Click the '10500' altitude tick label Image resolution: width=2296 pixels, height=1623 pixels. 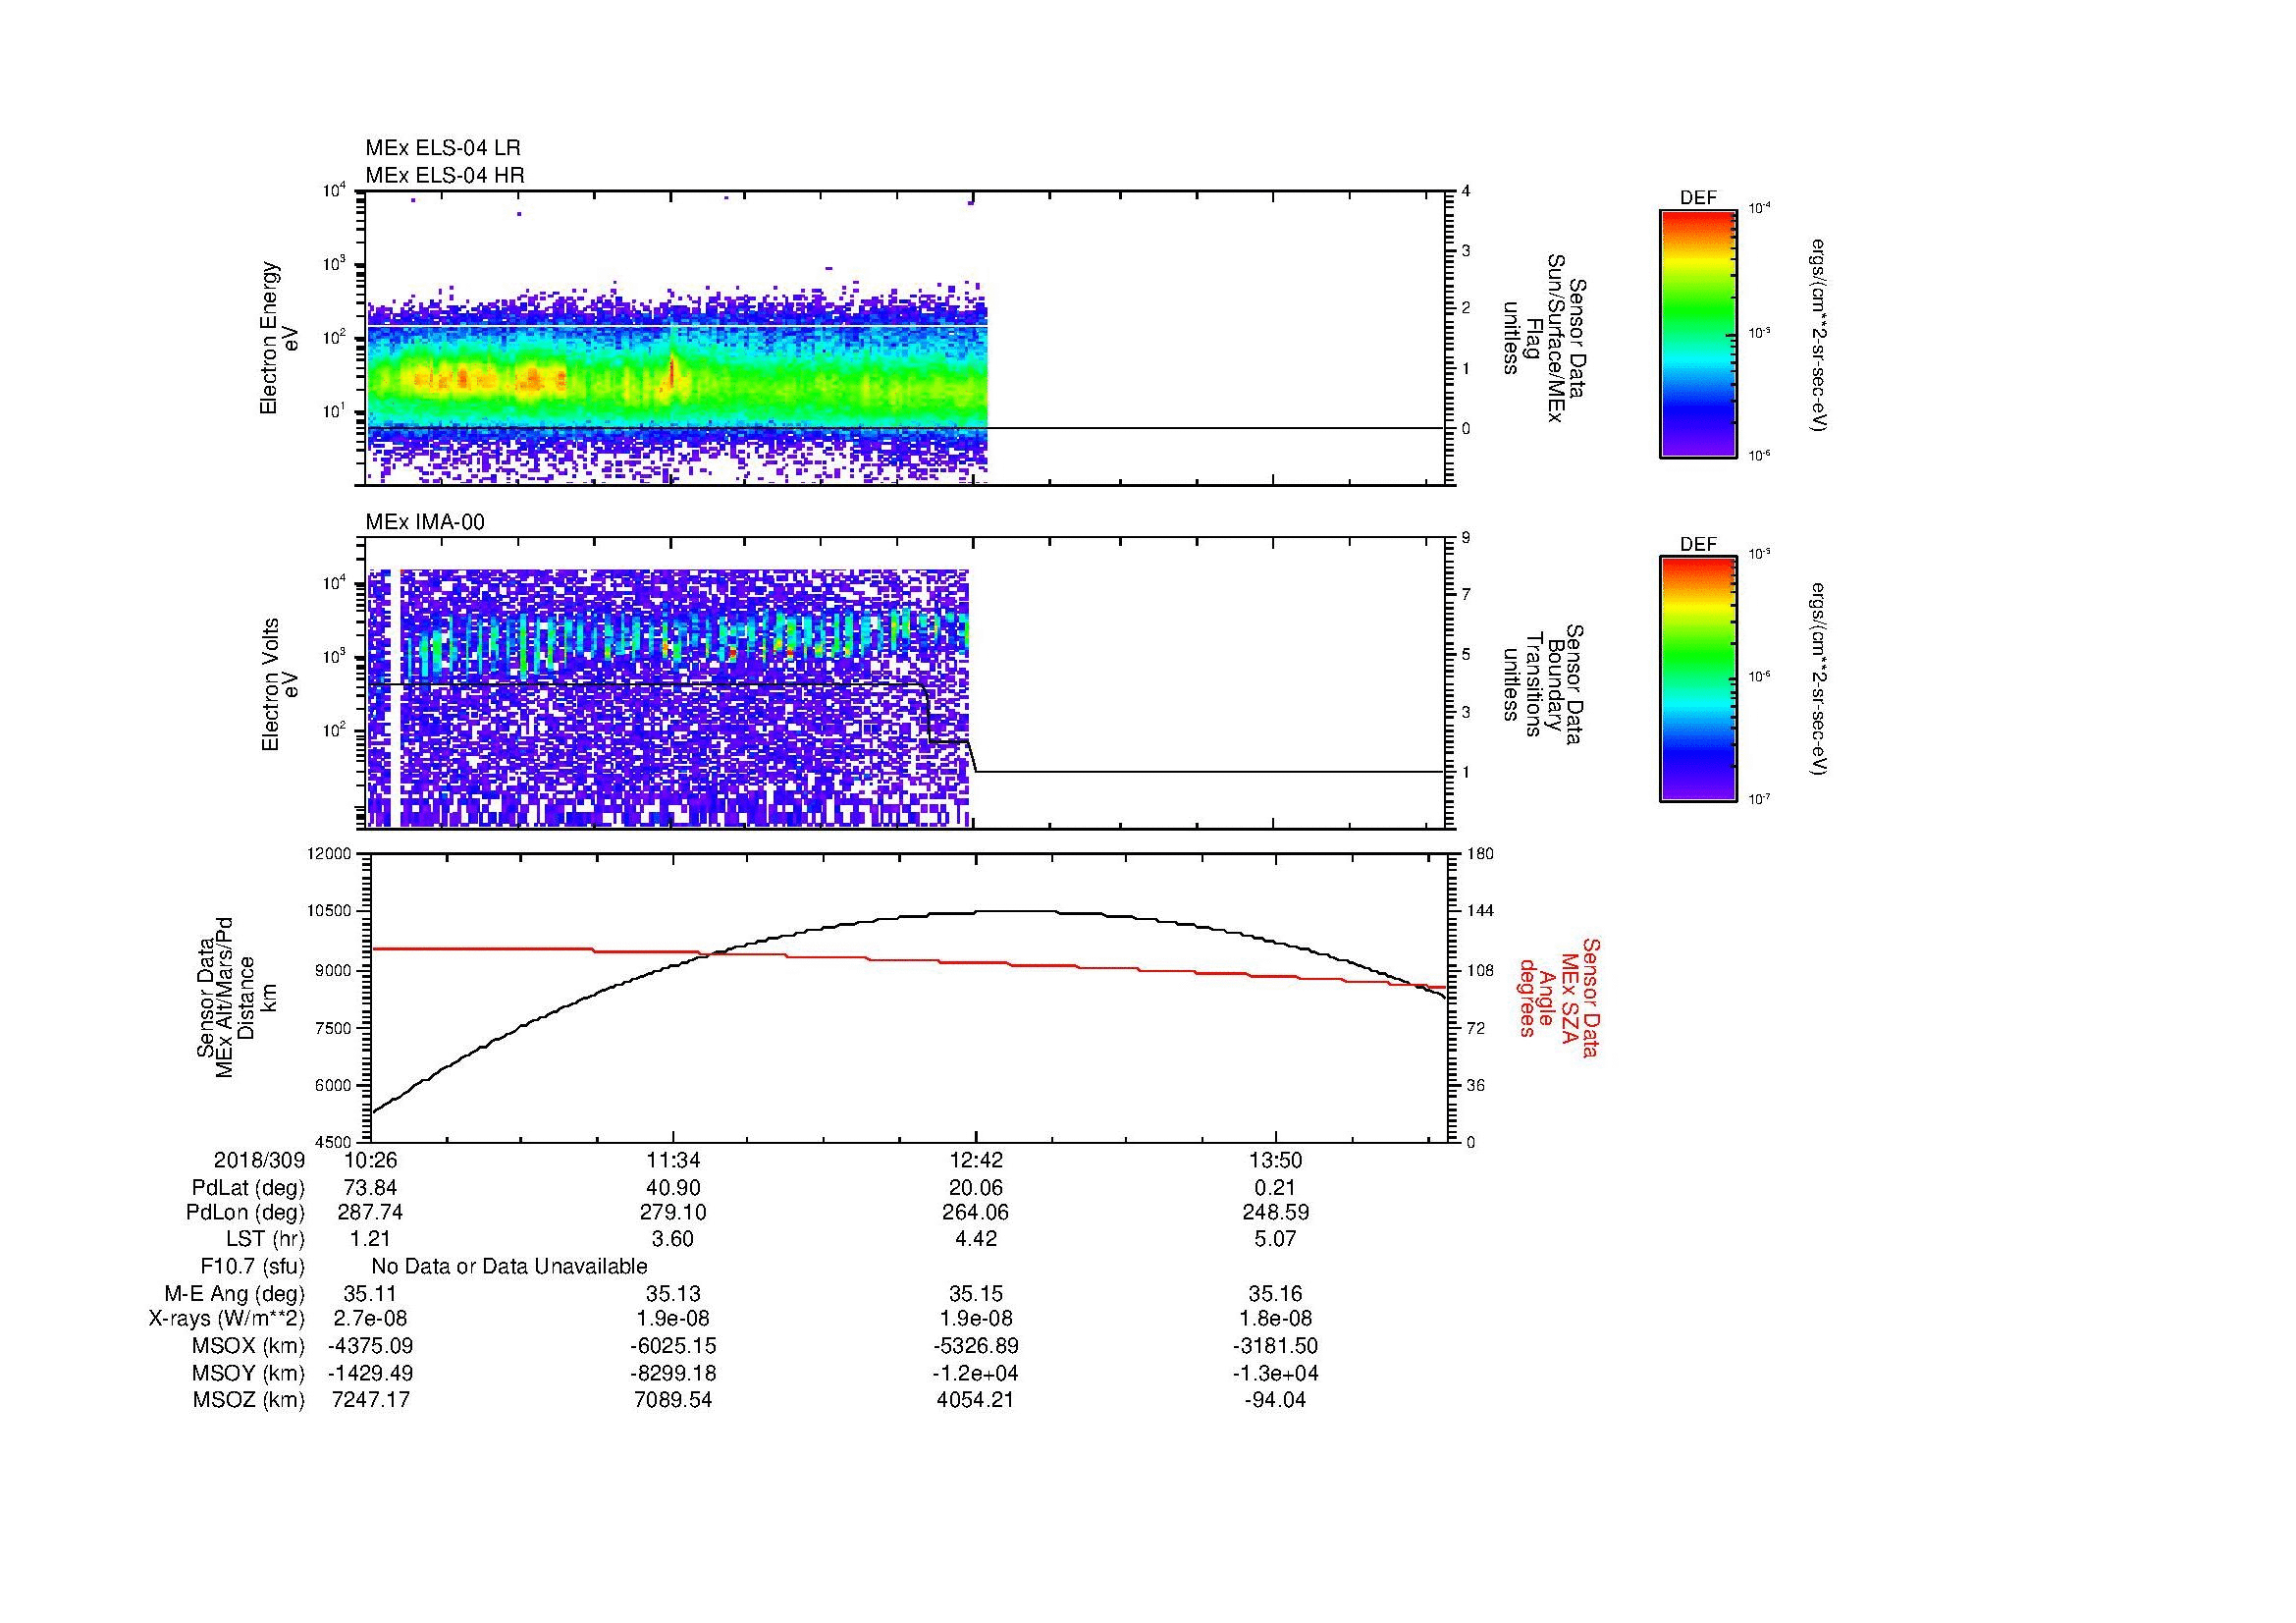pos(330,911)
